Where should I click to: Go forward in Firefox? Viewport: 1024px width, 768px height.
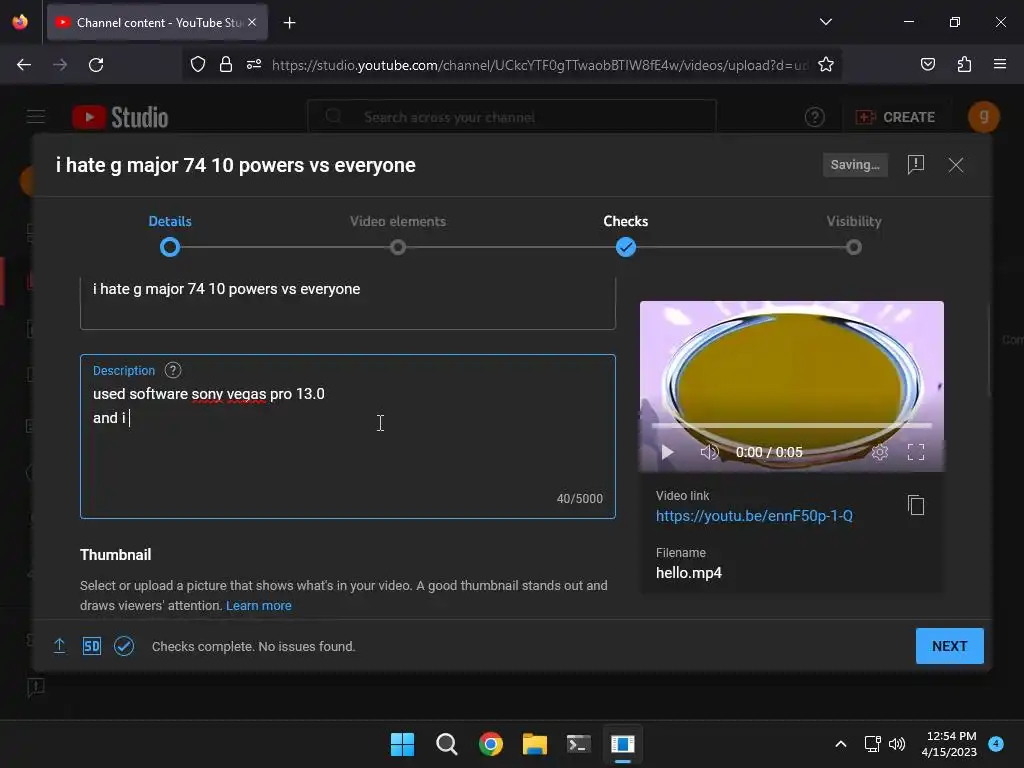60,65
